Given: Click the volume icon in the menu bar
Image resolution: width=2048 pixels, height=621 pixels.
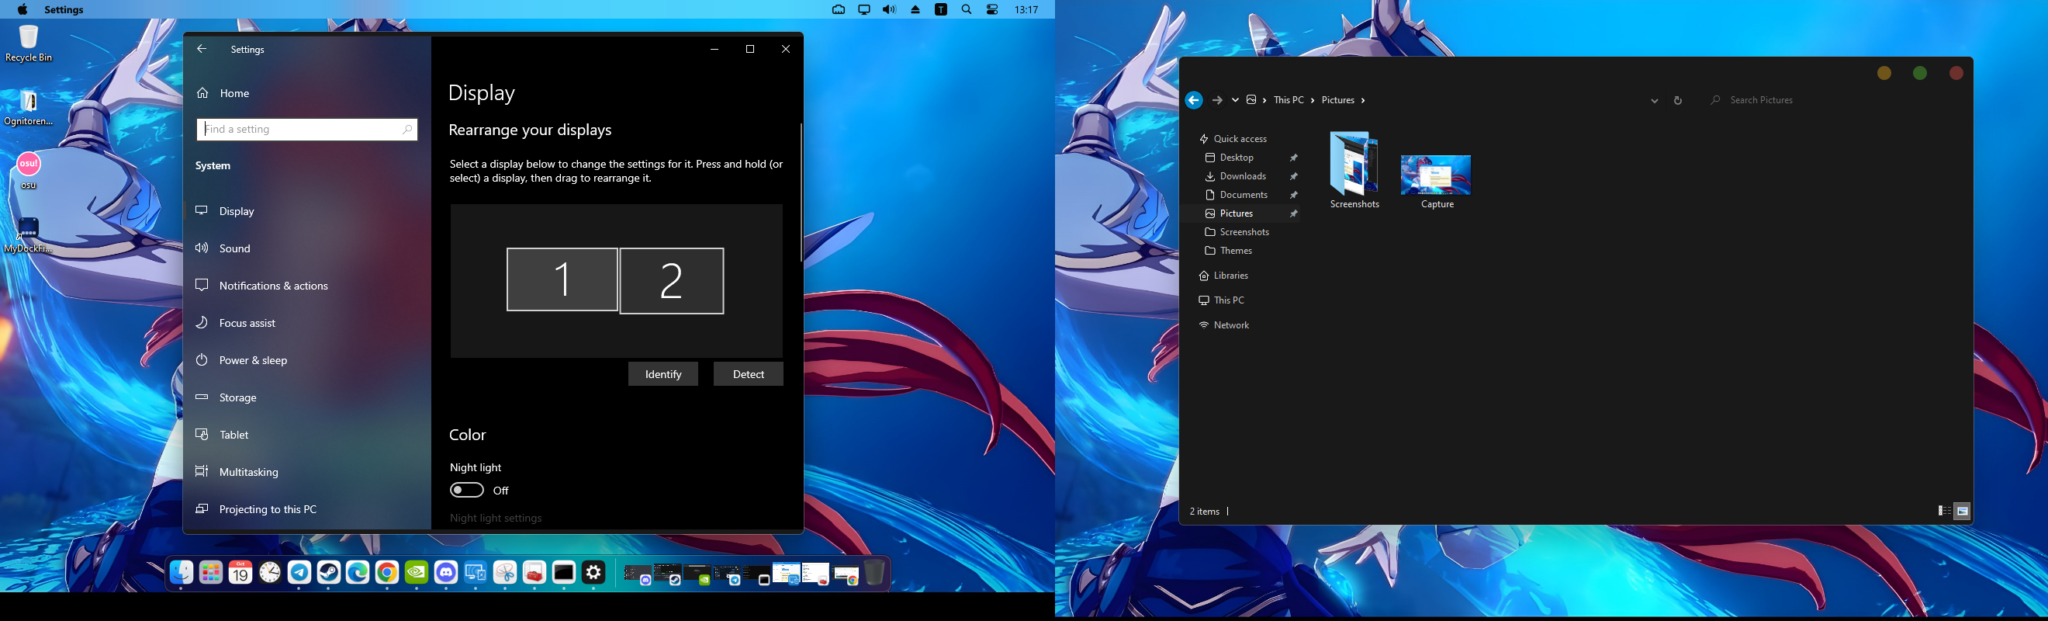Looking at the screenshot, I should tap(889, 10).
